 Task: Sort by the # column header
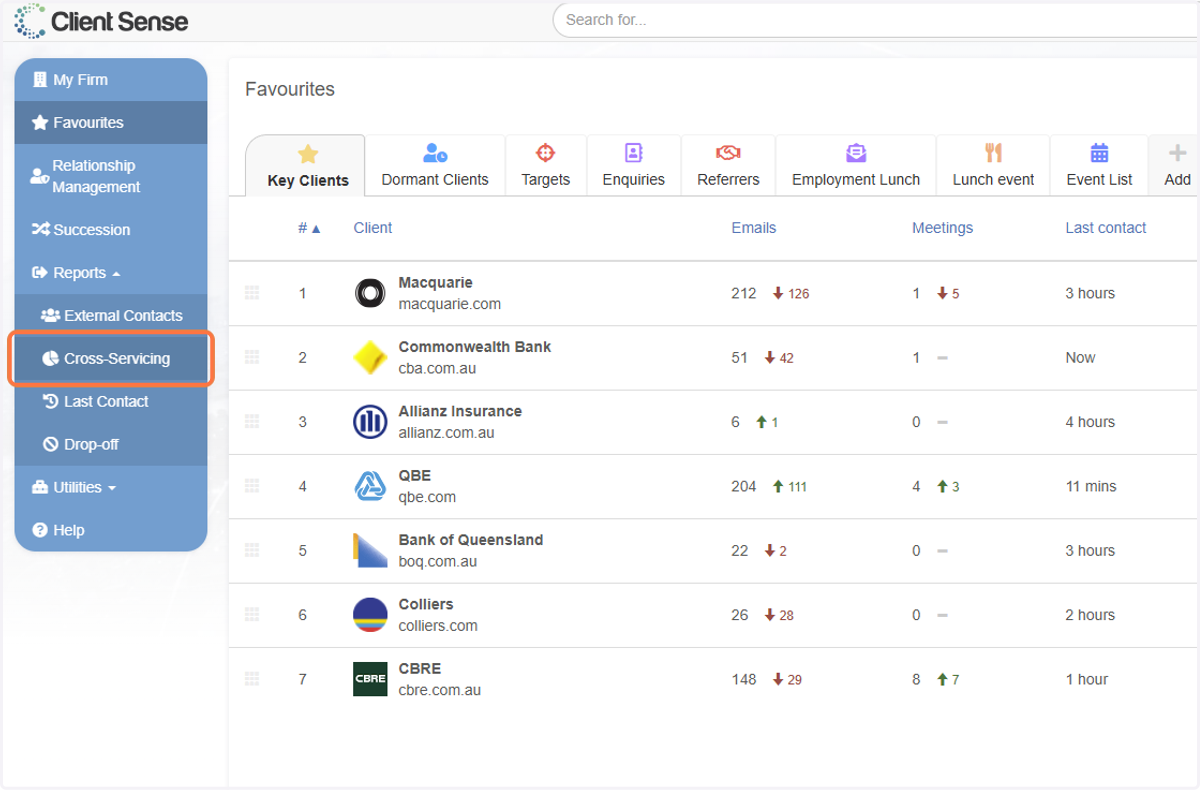pyautogui.click(x=309, y=228)
